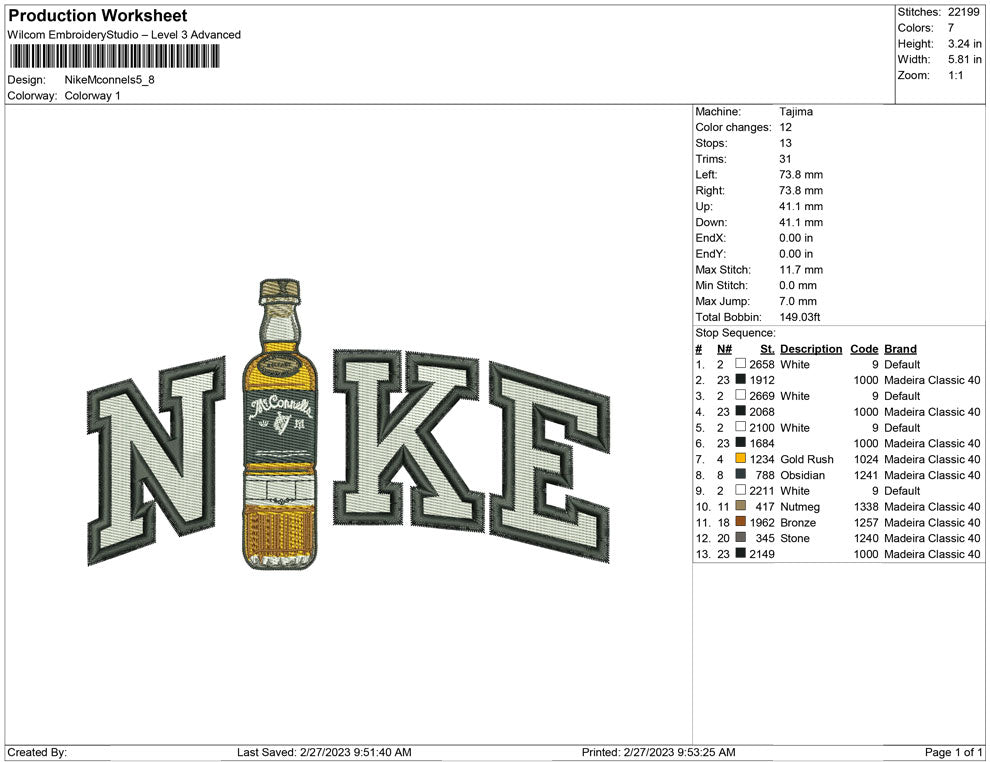Click the "Stop Sequence:" heading
990x762 pixels.
[x=735, y=333]
